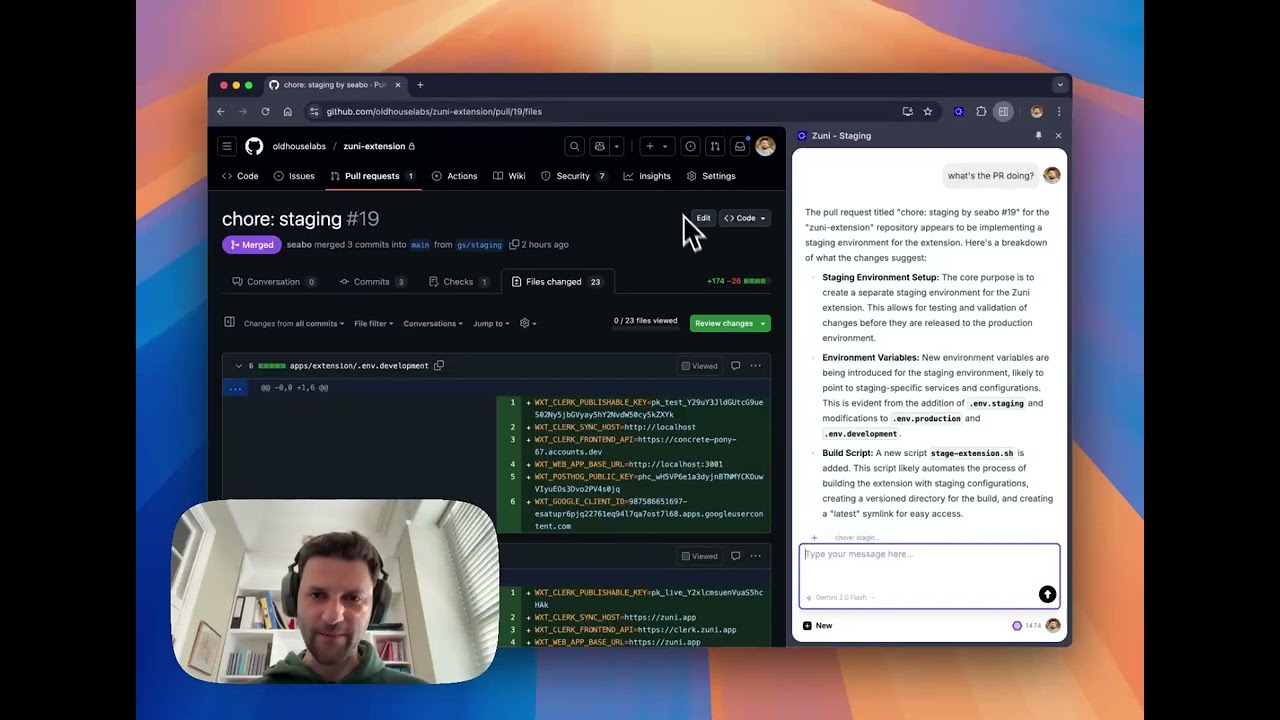The width and height of the screenshot is (1280, 720).
Task: Open Gemini 2.0 Flash model selector
Action: 840,598
